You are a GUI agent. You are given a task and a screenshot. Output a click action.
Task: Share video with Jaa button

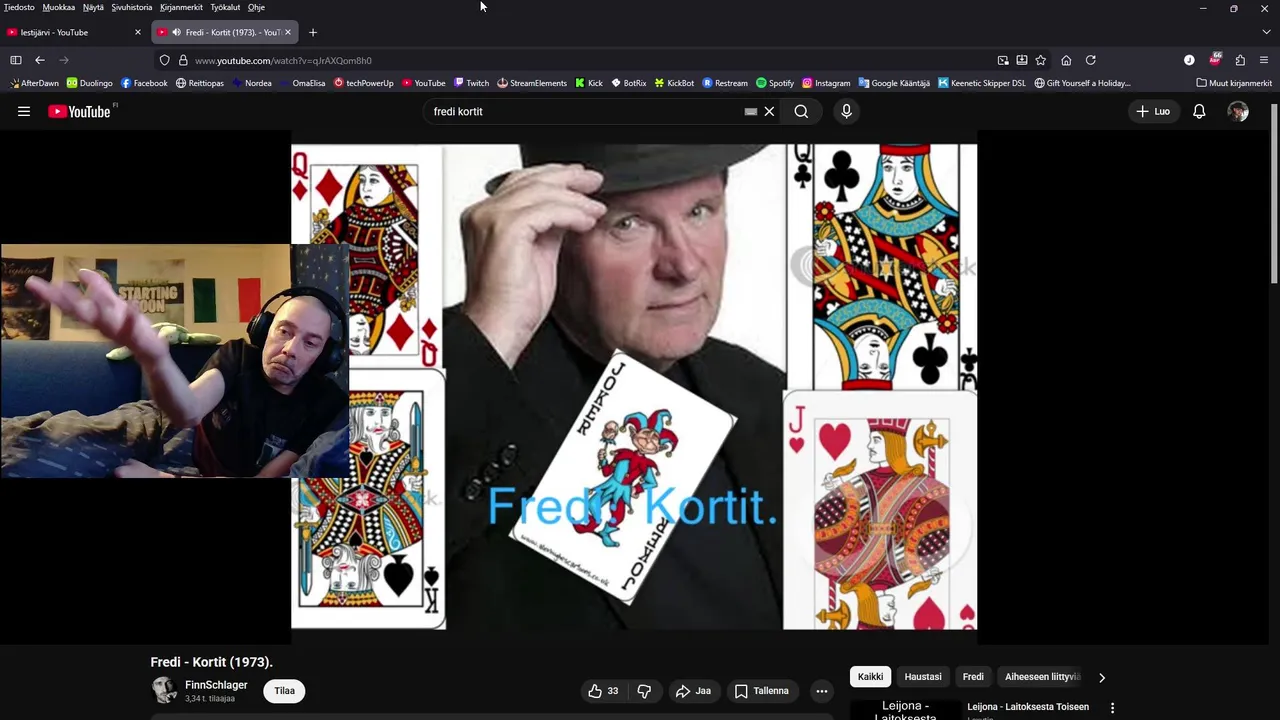coord(693,691)
